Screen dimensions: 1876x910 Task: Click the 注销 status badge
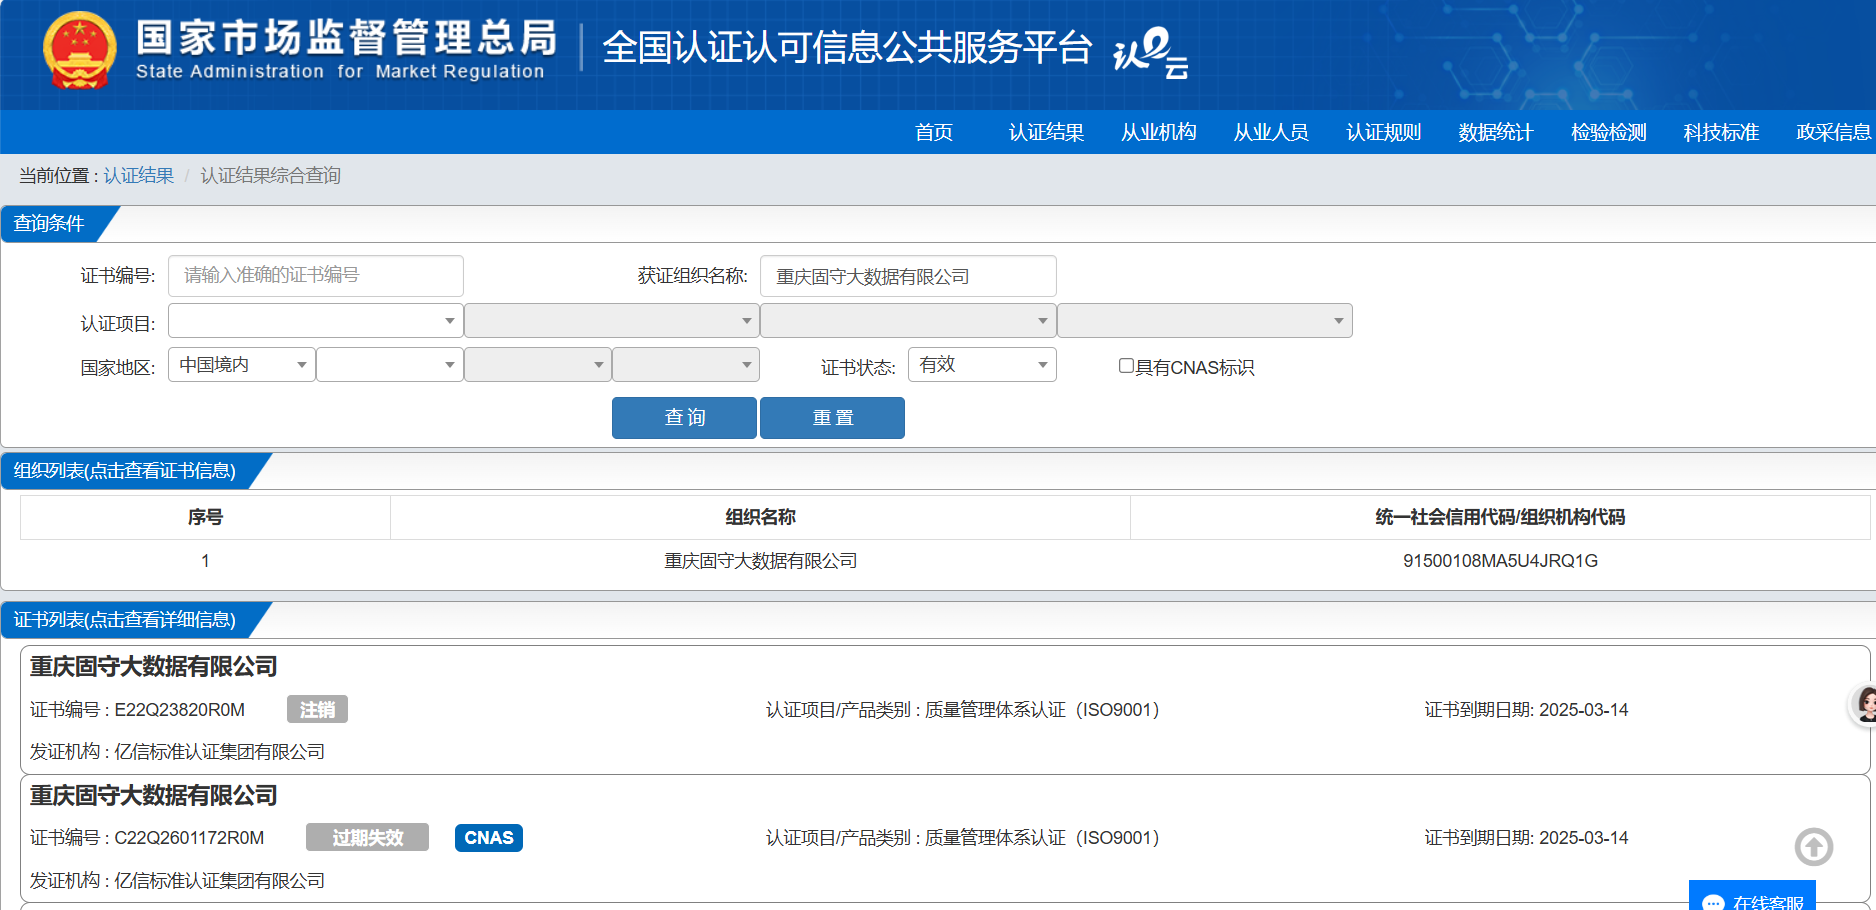coord(317,710)
